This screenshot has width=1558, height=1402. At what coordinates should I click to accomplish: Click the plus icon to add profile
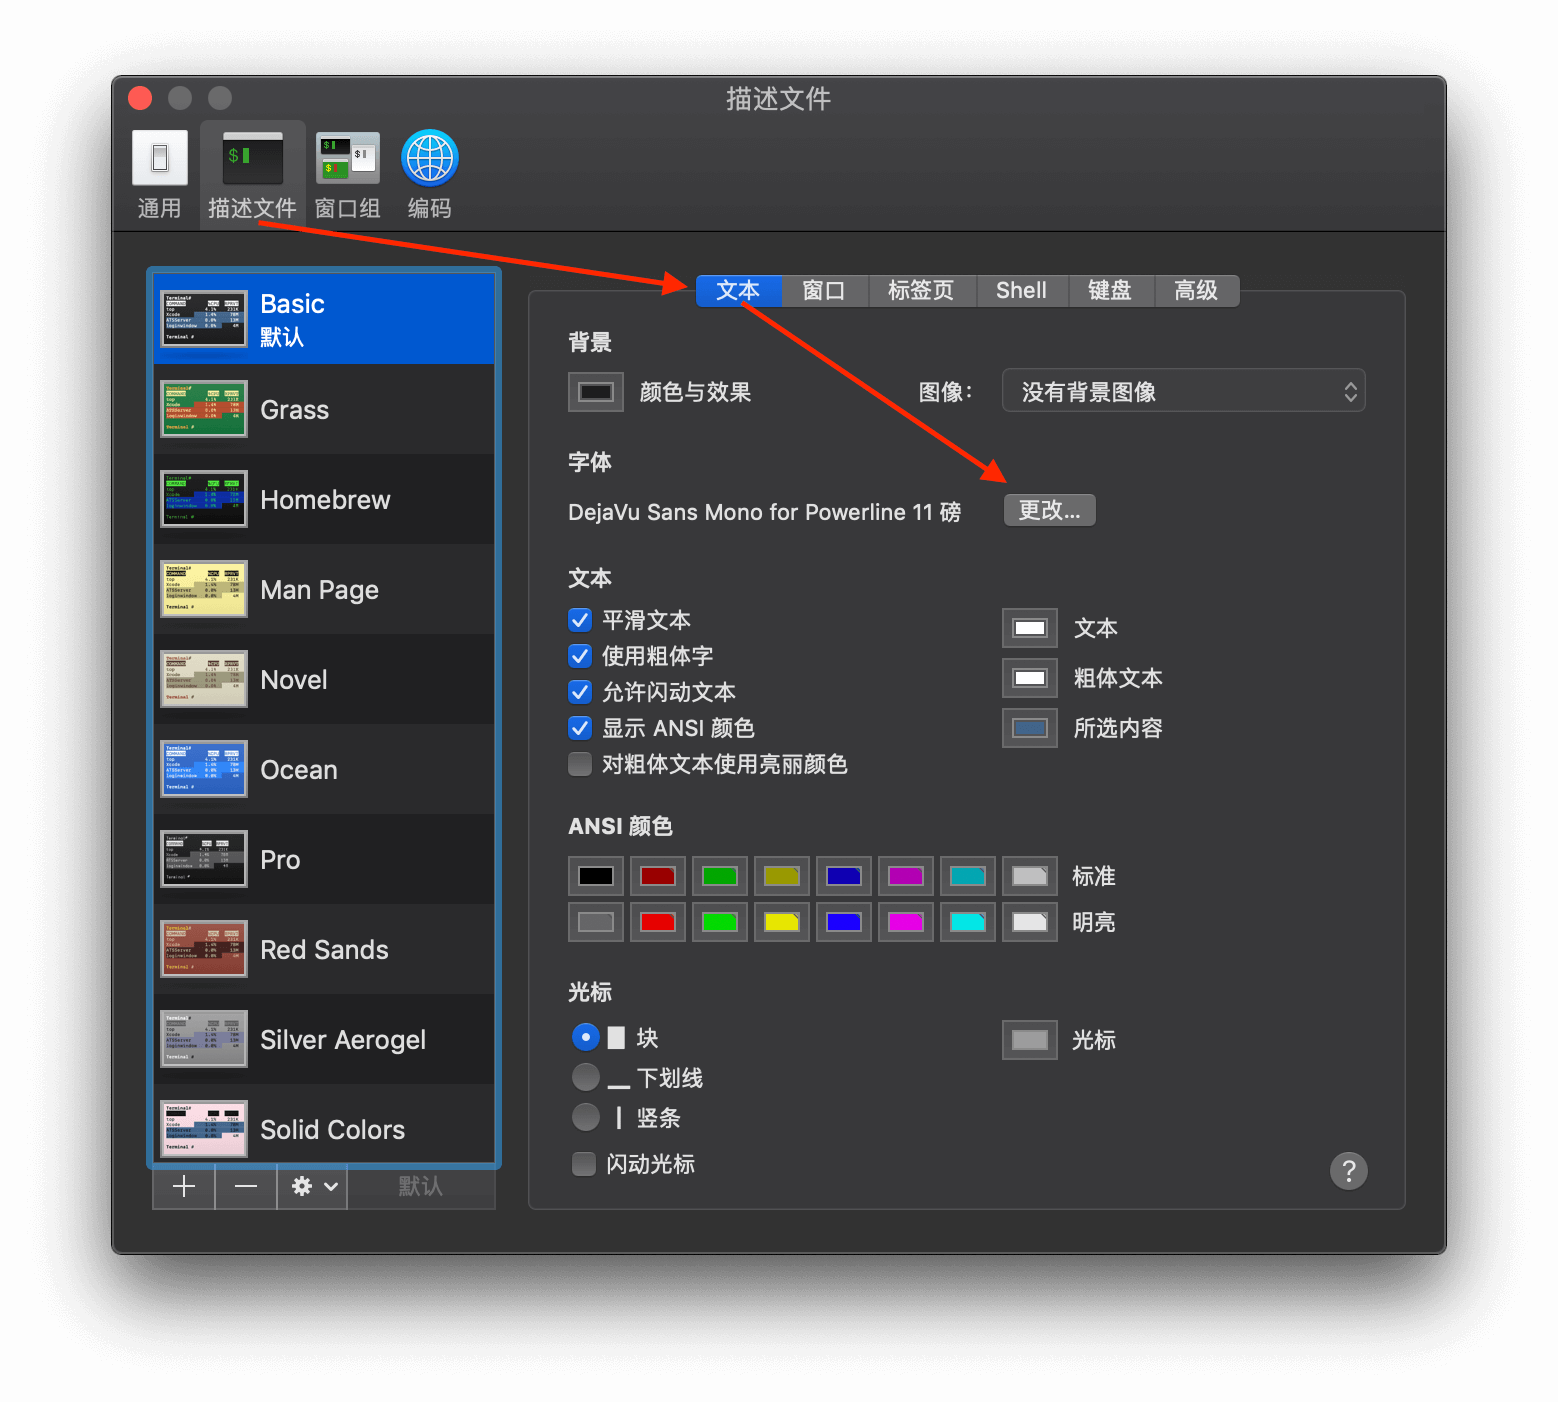(184, 1187)
